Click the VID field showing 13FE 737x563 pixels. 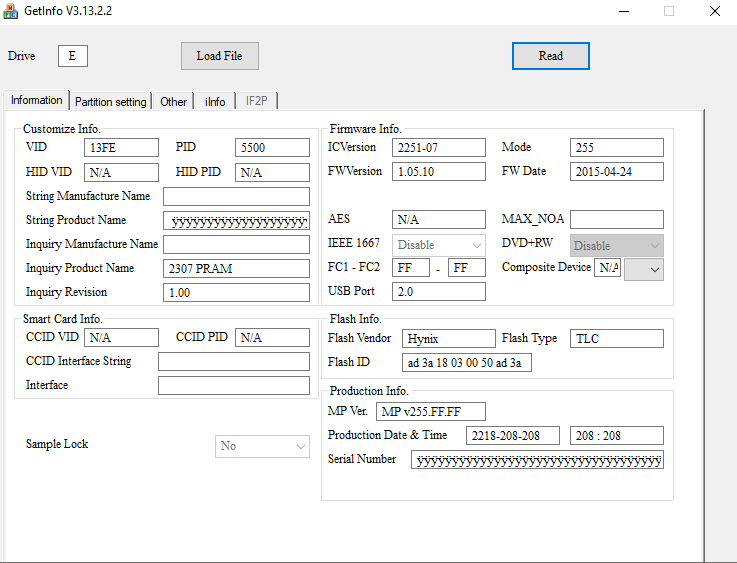coord(121,148)
